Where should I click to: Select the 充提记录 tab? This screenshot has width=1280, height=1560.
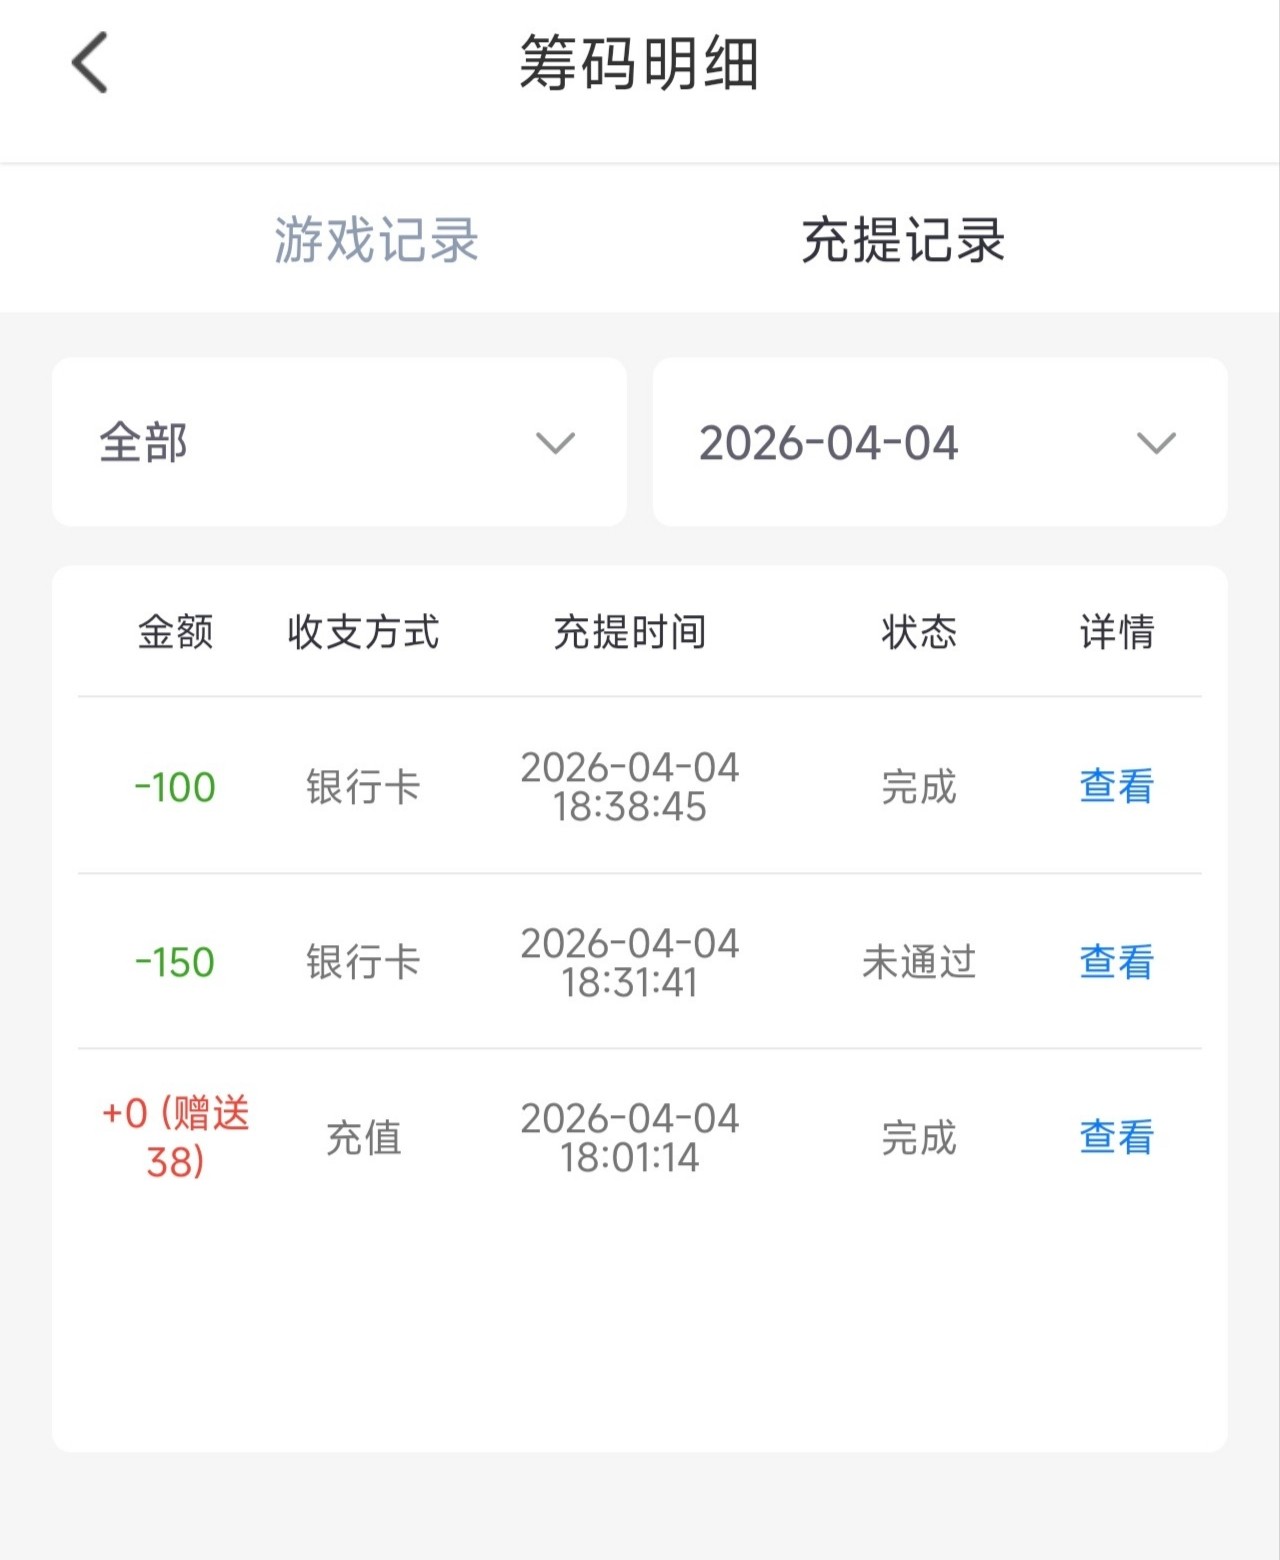point(903,240)
